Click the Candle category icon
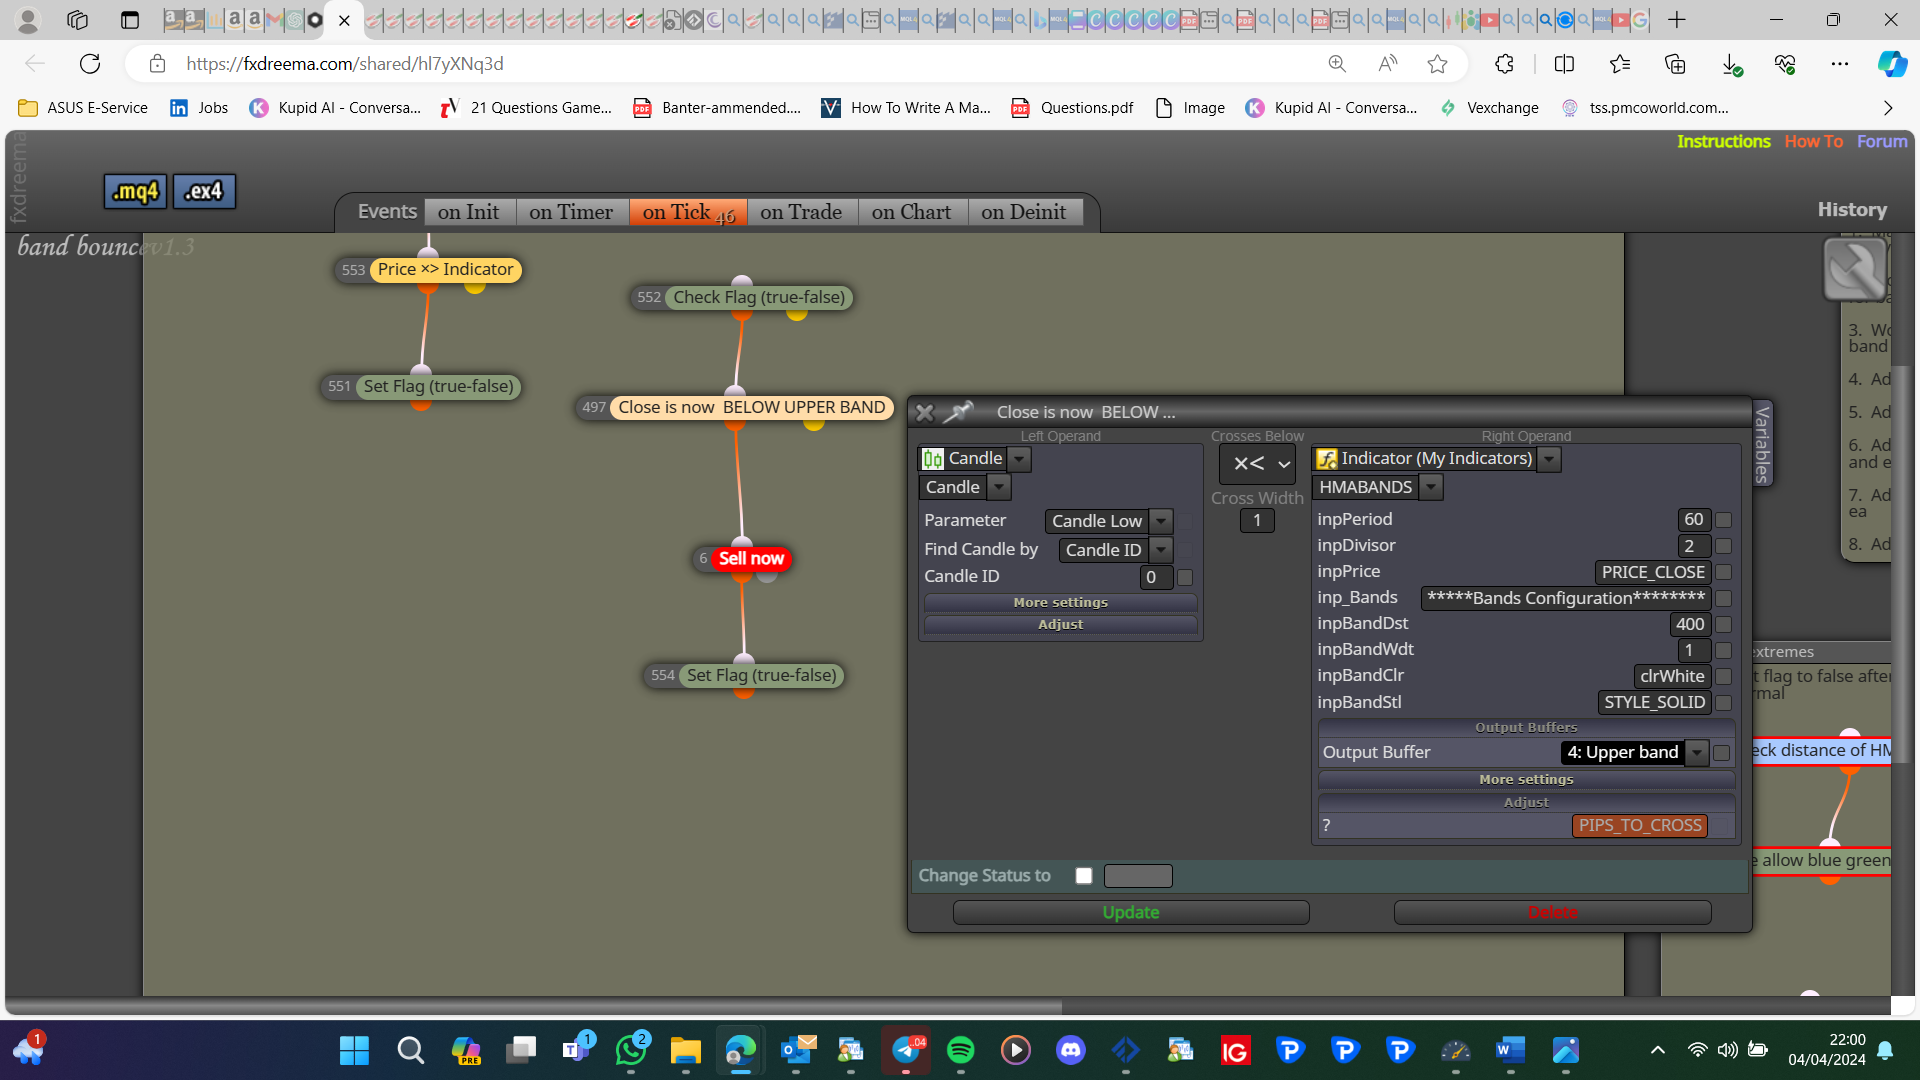 (933, 459)
